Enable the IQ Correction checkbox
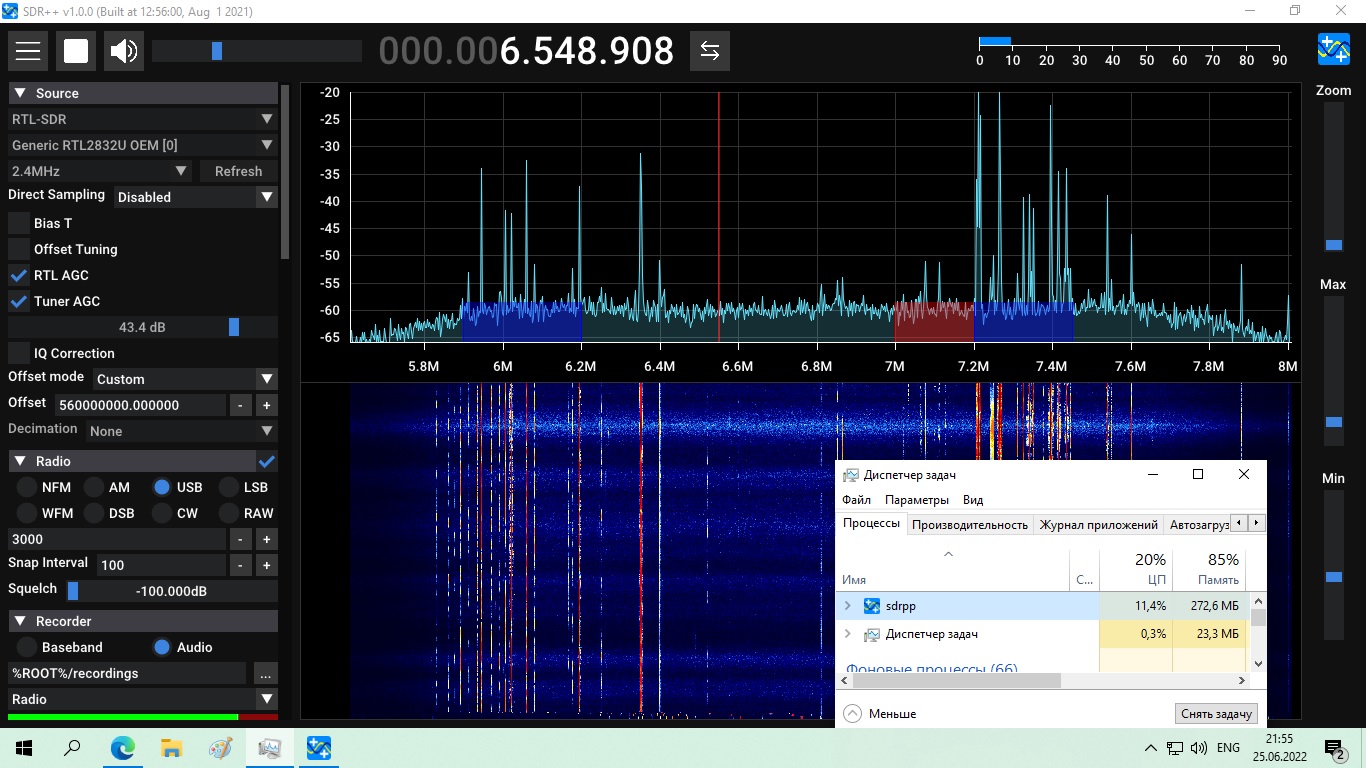The height and width of the screenshot is (768, 1366). tap(19, 353)
